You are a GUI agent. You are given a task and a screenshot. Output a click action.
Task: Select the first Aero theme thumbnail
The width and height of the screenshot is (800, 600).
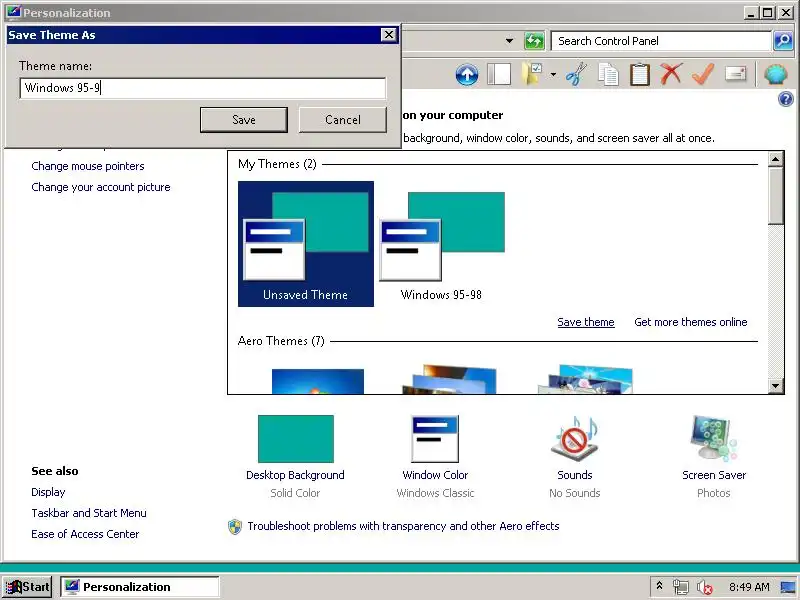[318, 381]
